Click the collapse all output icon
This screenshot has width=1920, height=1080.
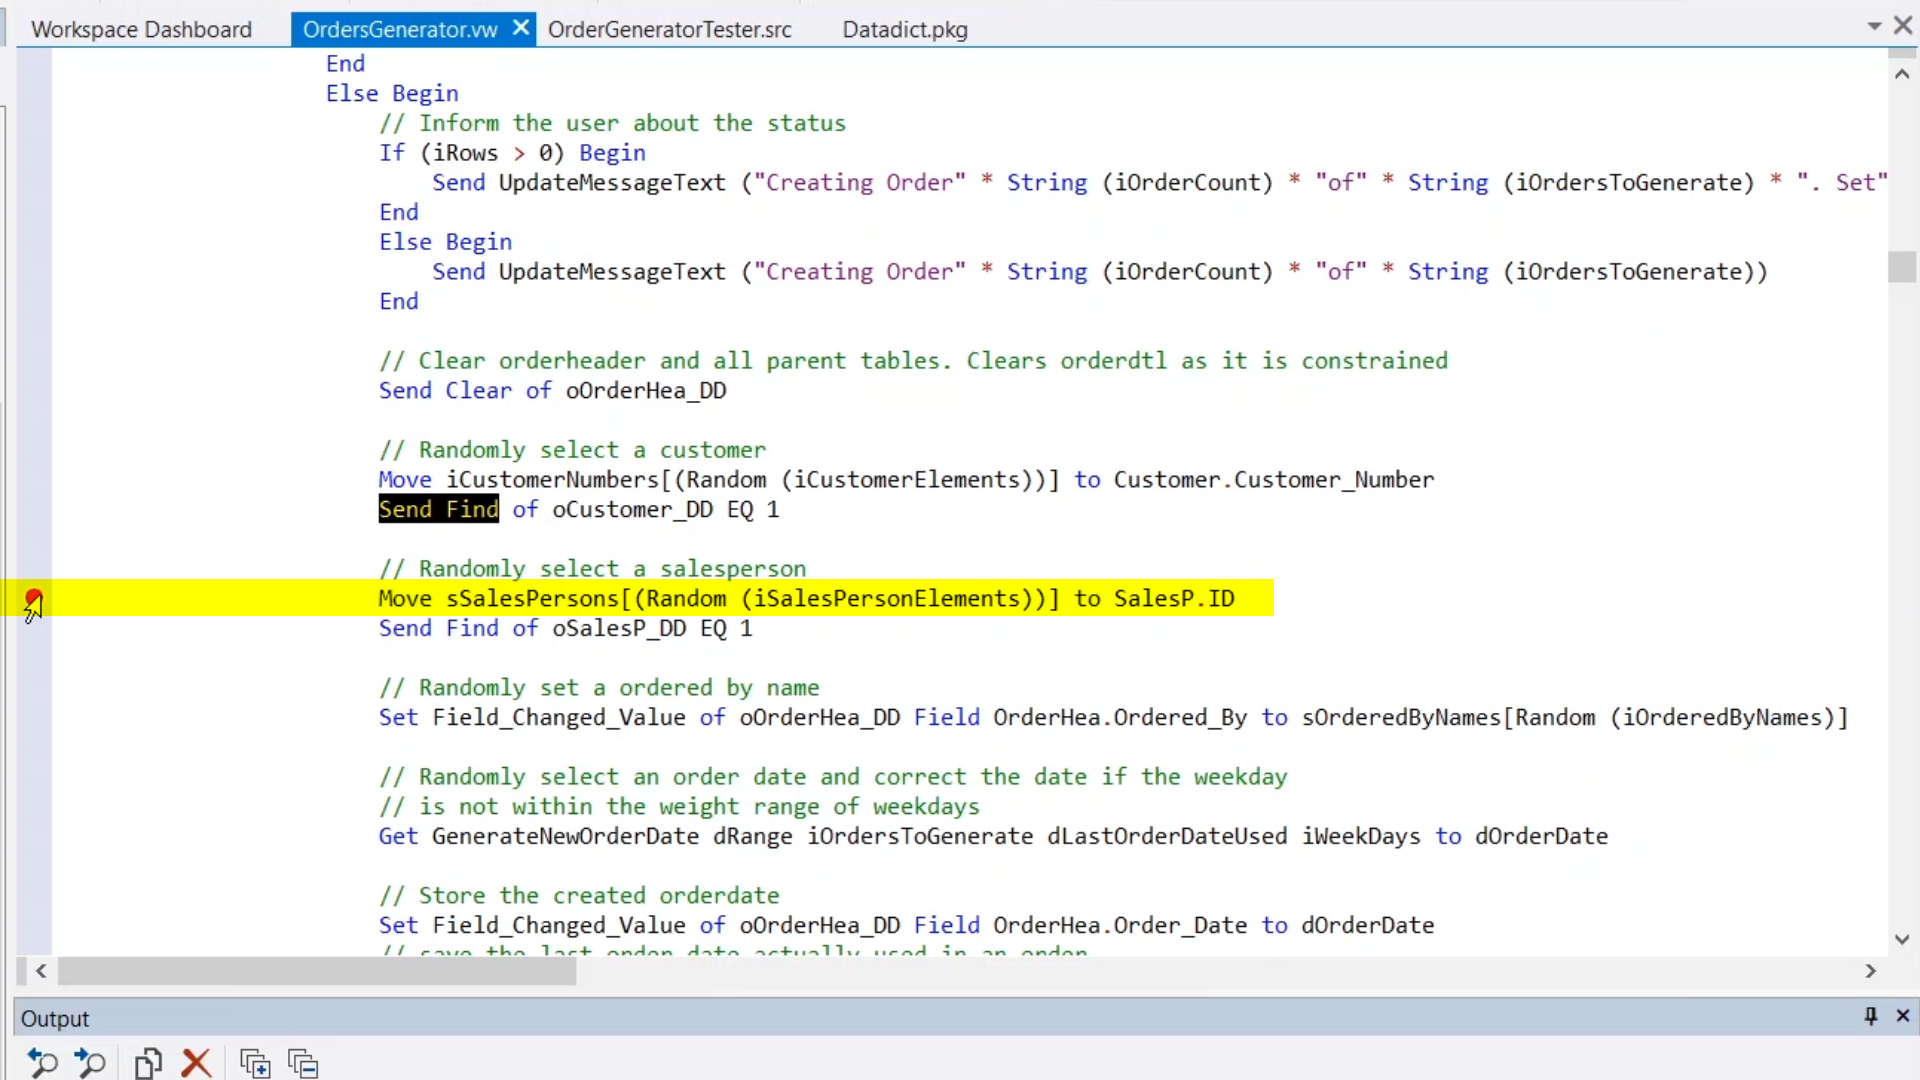pyautogui.click(x=303, y=1062)
